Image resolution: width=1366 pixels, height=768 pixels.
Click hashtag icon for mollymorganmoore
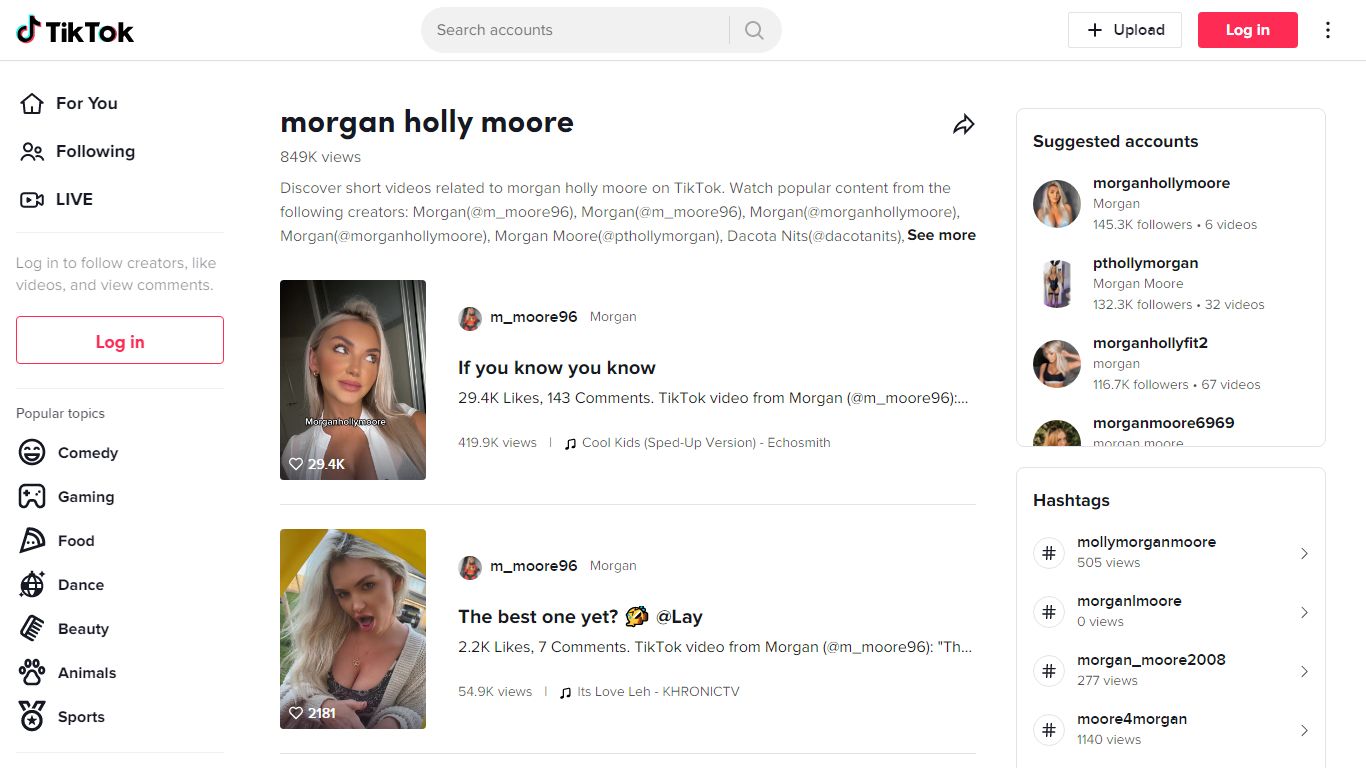[1049, 553]
